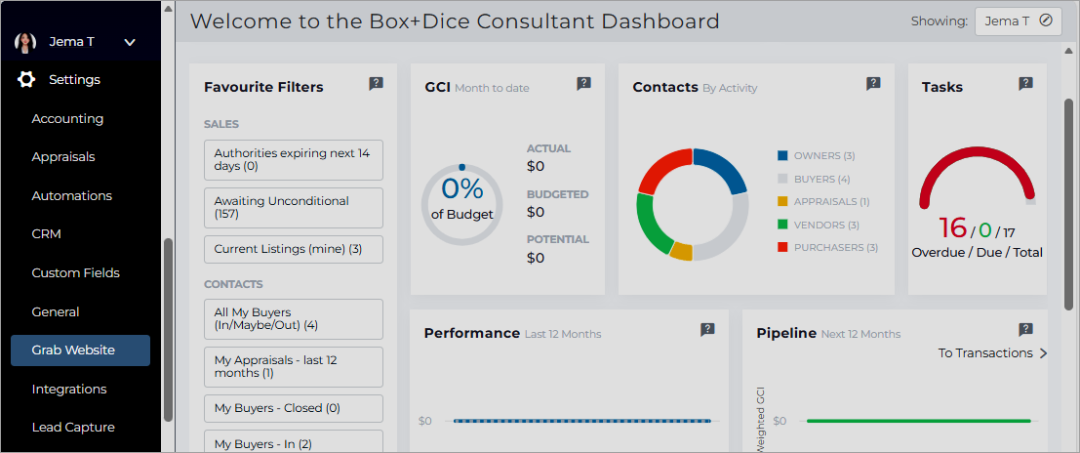Click the Settings gear icon
This screenshot has height=453, width=1080.
26,80
